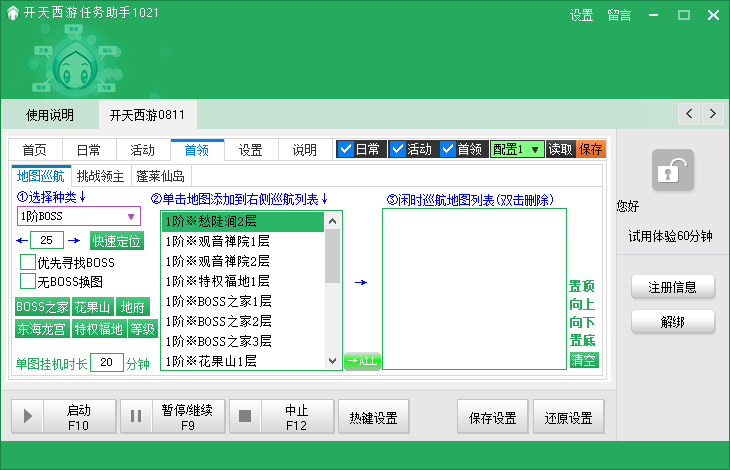Enable 优先寻找BOSS checkbox

(x=28, y=262)
